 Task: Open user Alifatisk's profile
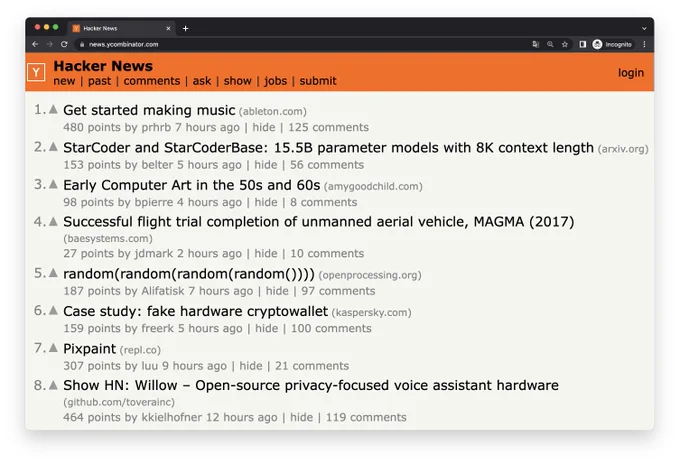pyautogui.click(x=163, y=291)
